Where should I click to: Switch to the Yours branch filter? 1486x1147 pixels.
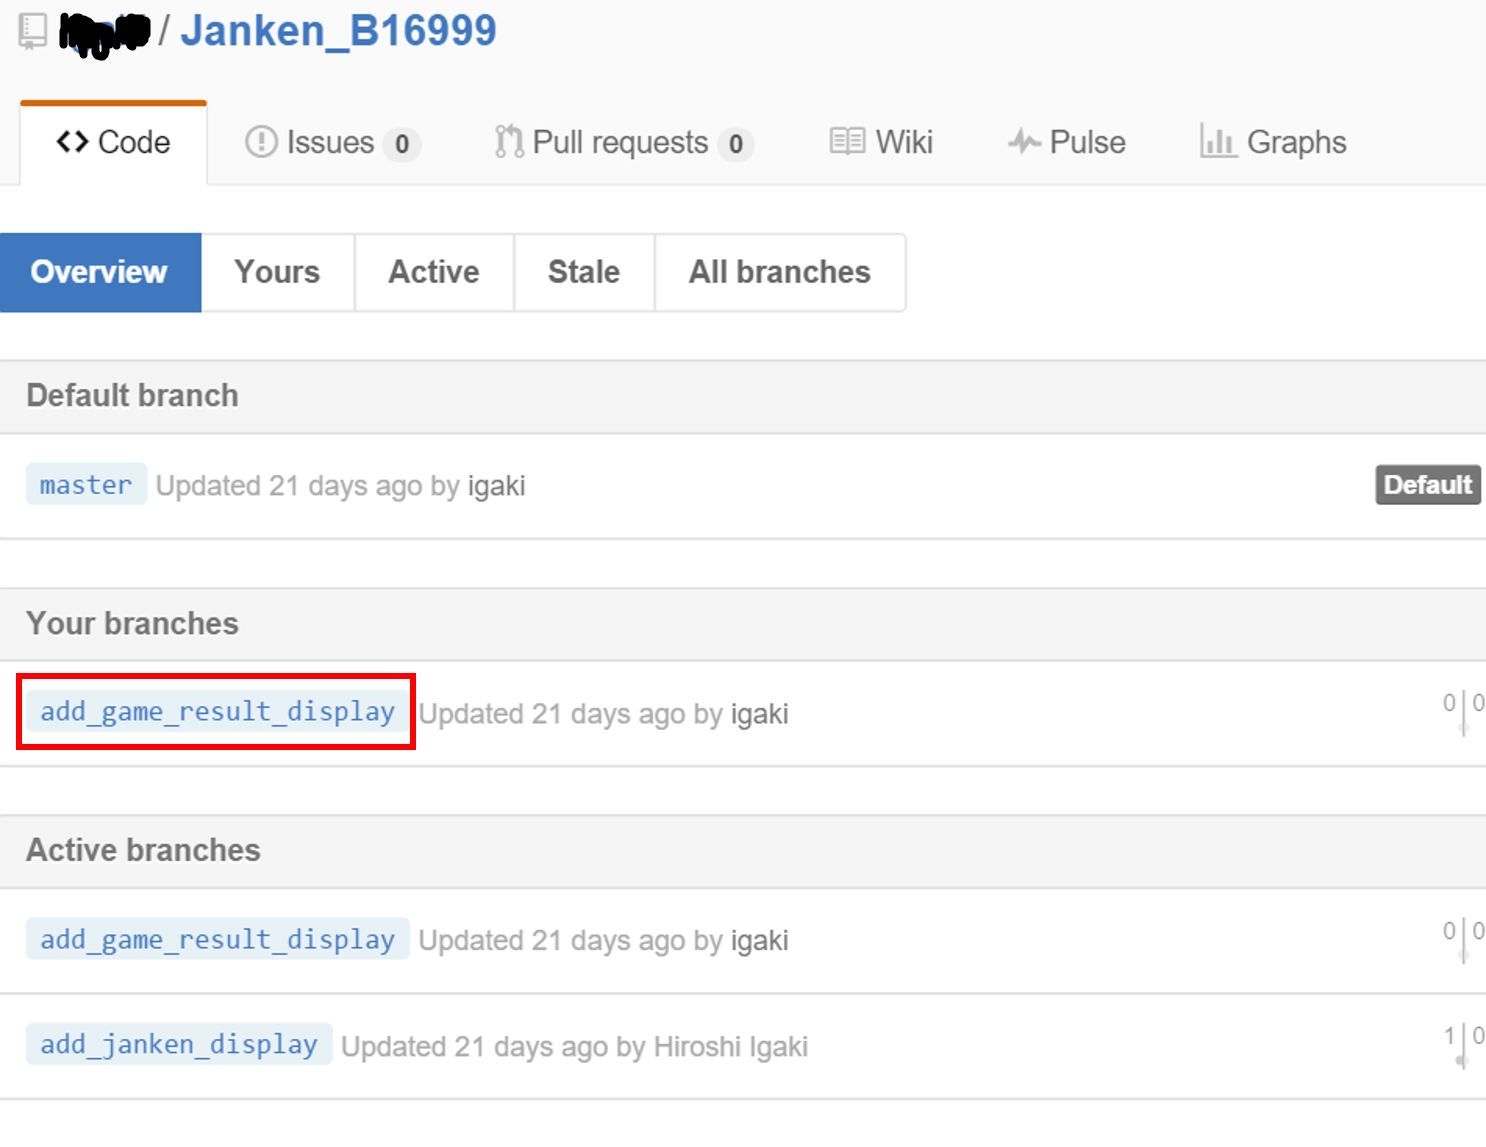[x=277, y=272]
